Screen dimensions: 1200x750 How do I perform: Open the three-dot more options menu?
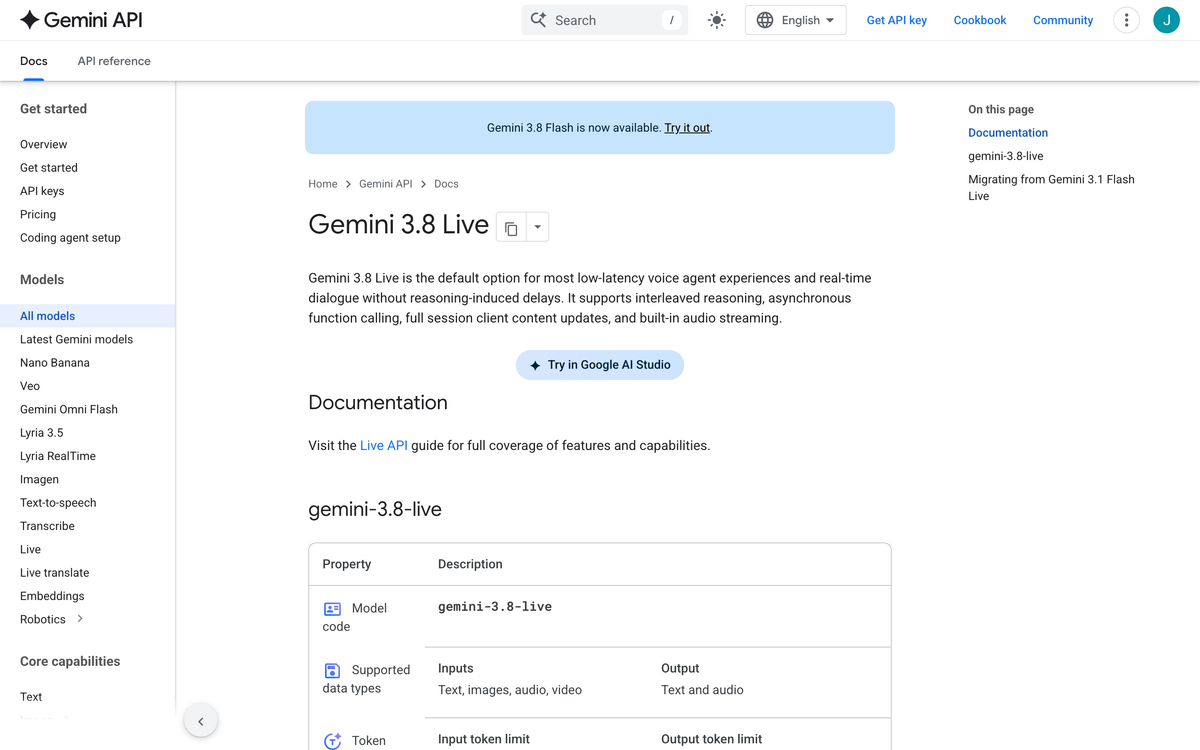(x=1126, y=20)
